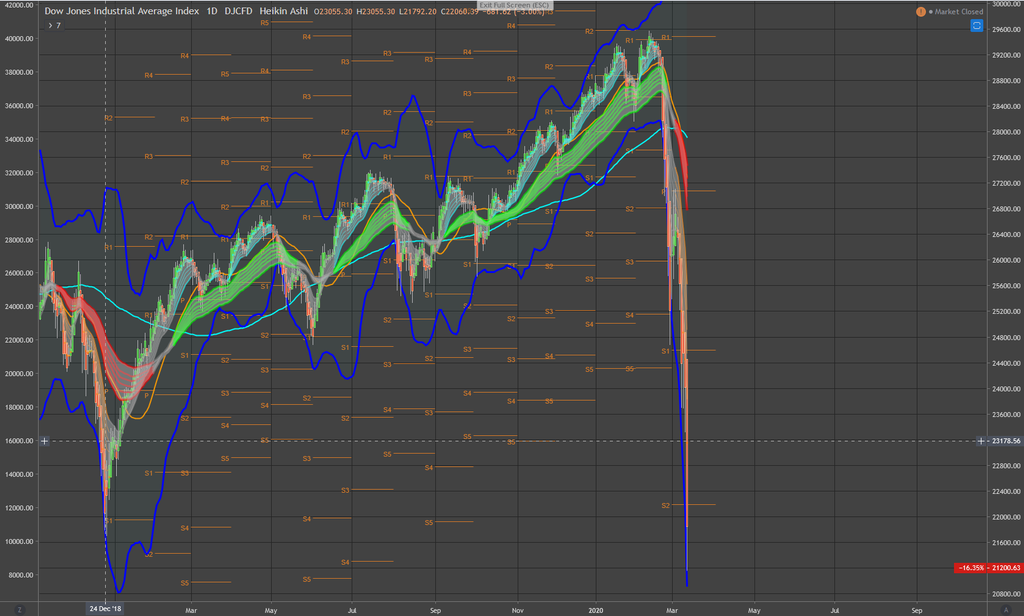Click the Exit Full Screen (ESC) tooltip
Viewport: 1024px width, 616px height.
click(x=514, y=5)
